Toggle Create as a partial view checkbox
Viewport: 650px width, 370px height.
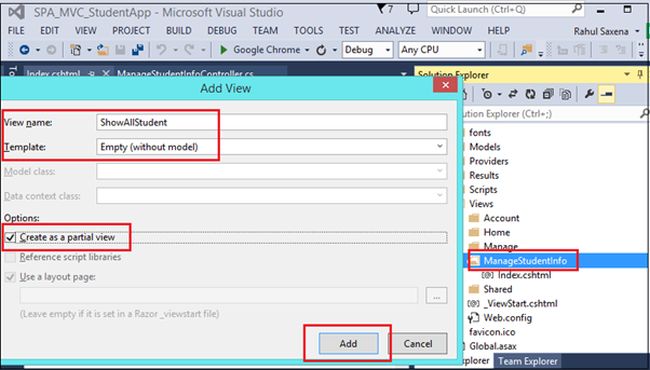pyautogui.click(x=10, y=237)
